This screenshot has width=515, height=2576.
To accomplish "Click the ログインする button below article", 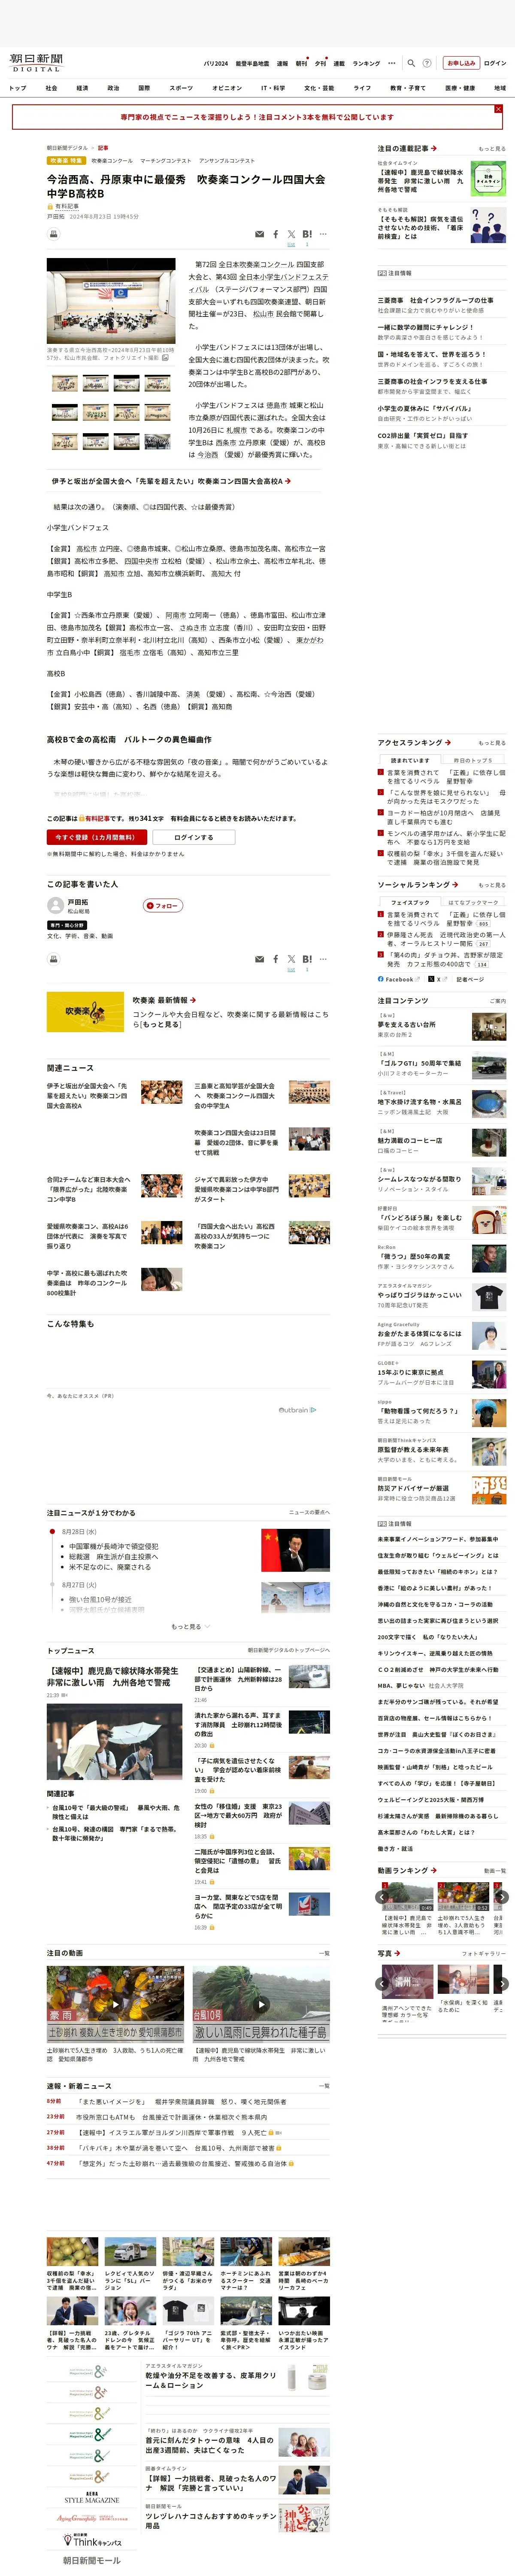I will 193,837.
